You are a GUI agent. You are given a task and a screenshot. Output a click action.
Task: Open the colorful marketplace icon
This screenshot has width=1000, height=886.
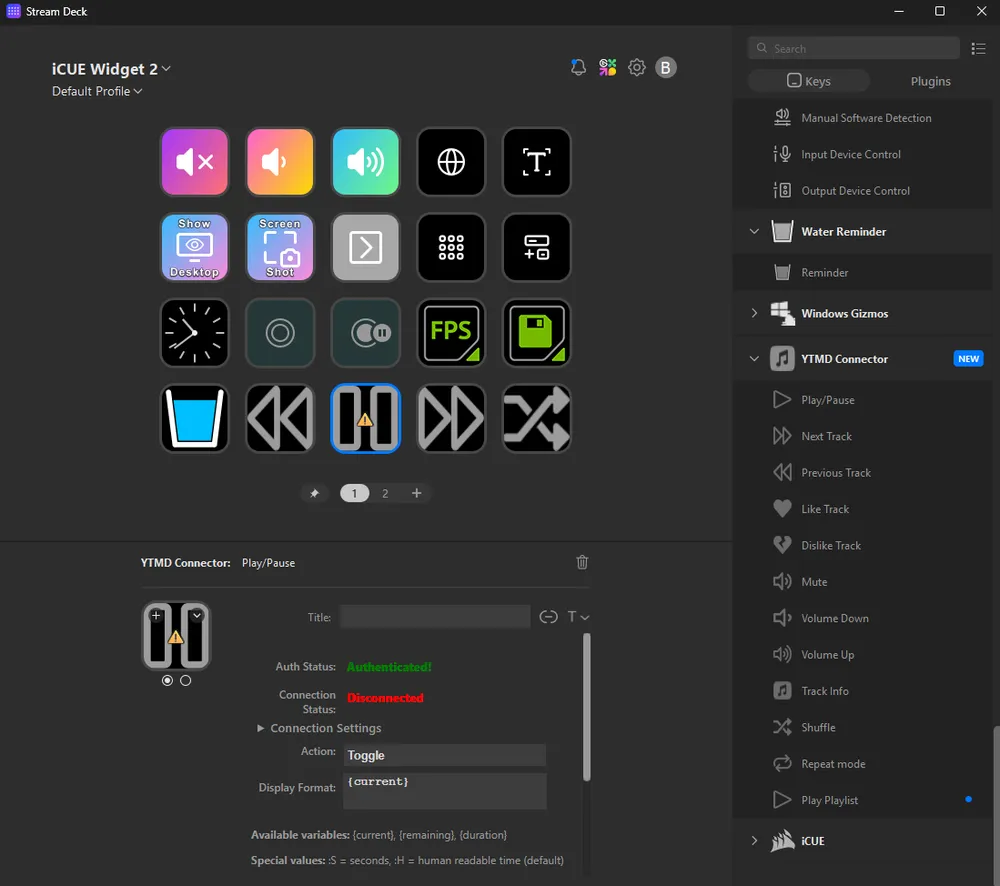607,67
